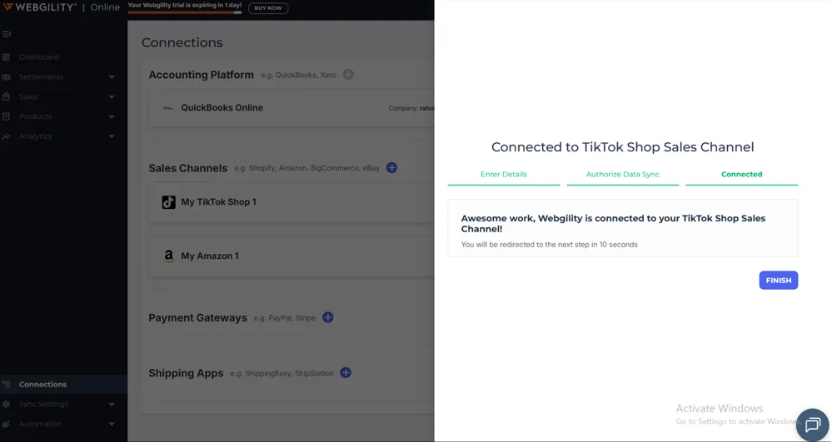Open Products in the sidebar
Viewport: 831px width, 442px height.
tap(36, 116)
